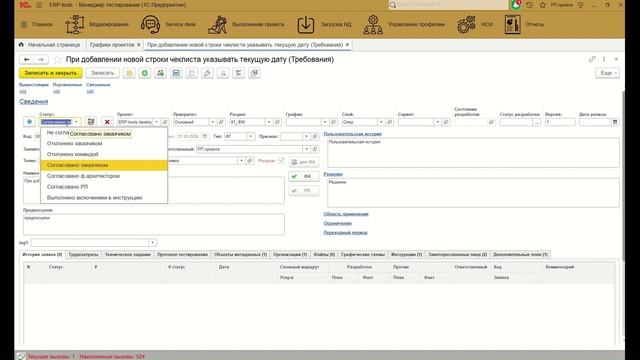This screenshot has height=360, width=640.
Task: Switch to the Объекты метаданных (1) tab
Action: click(x=240, y=254)
